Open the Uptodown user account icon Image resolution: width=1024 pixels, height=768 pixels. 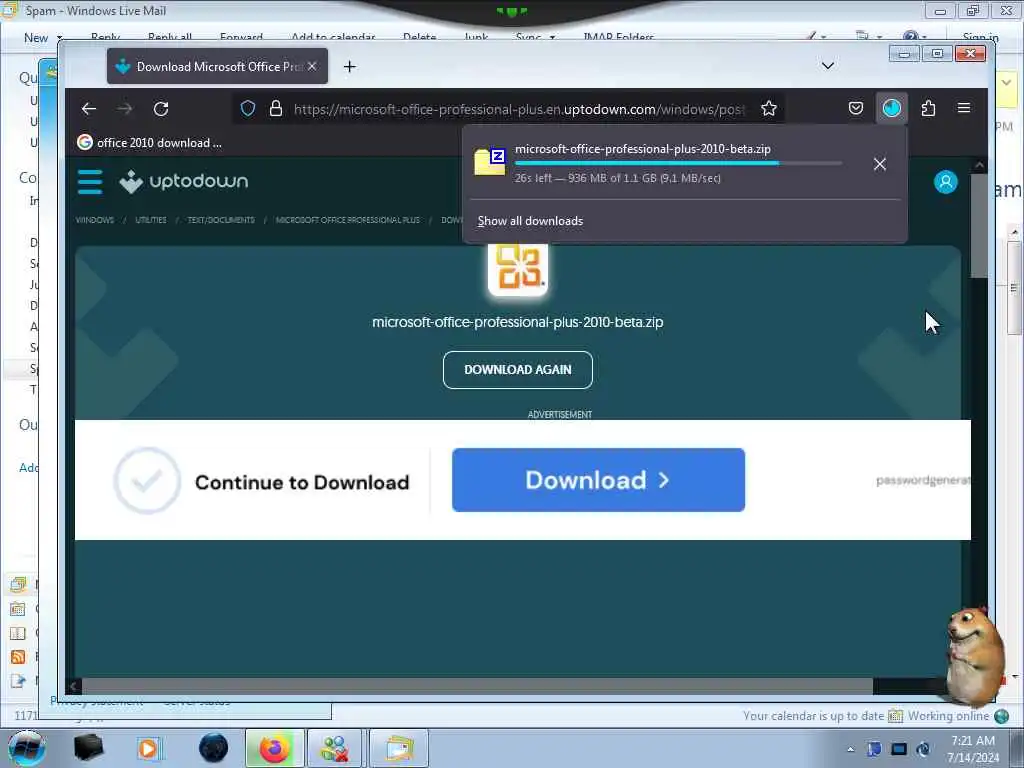click(945, 182)
